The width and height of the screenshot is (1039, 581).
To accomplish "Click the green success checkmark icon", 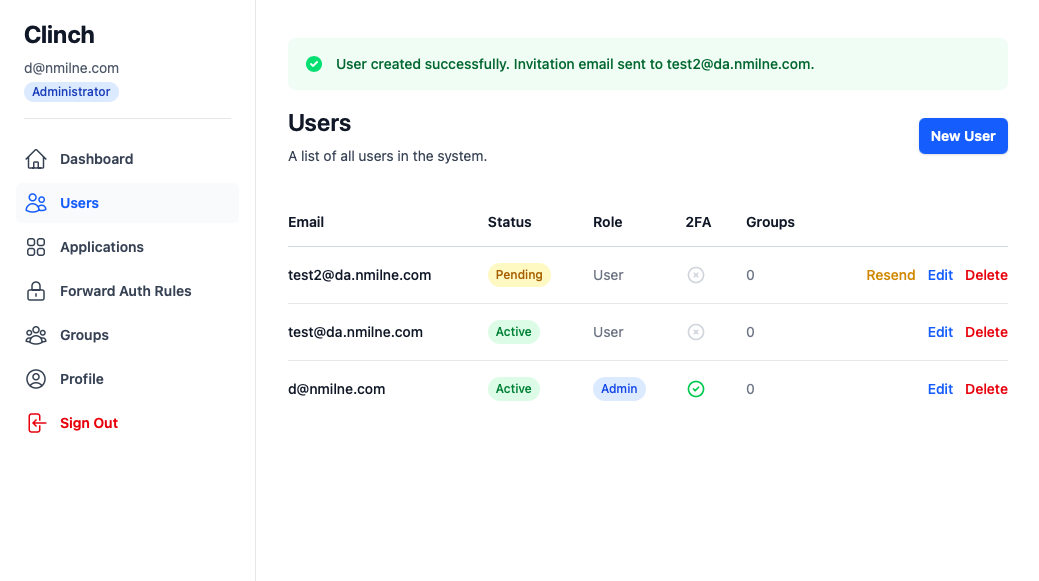I will pos(314,64).
